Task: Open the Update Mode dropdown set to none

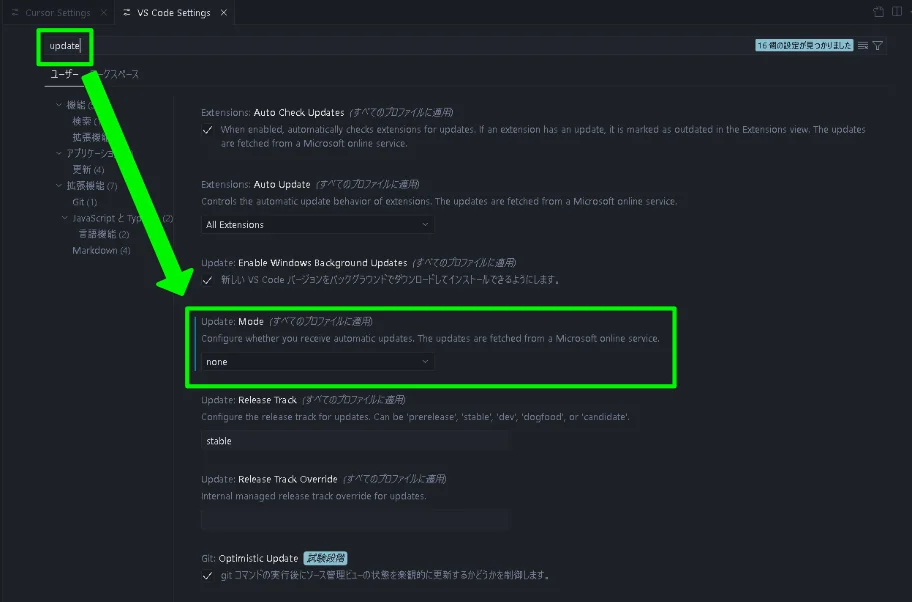Action: point(318,362)
